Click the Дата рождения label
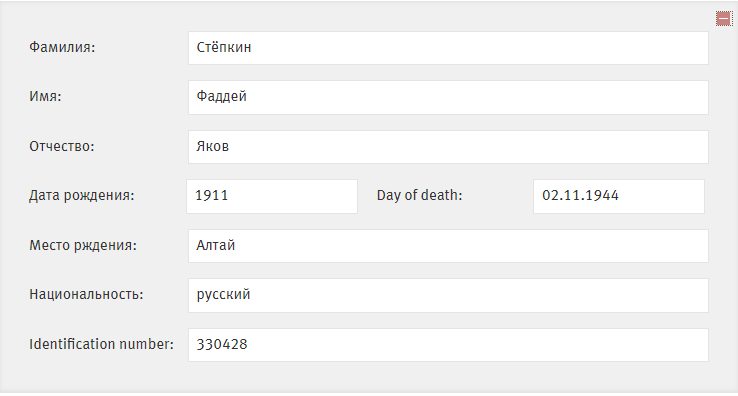 coord(81,195)
